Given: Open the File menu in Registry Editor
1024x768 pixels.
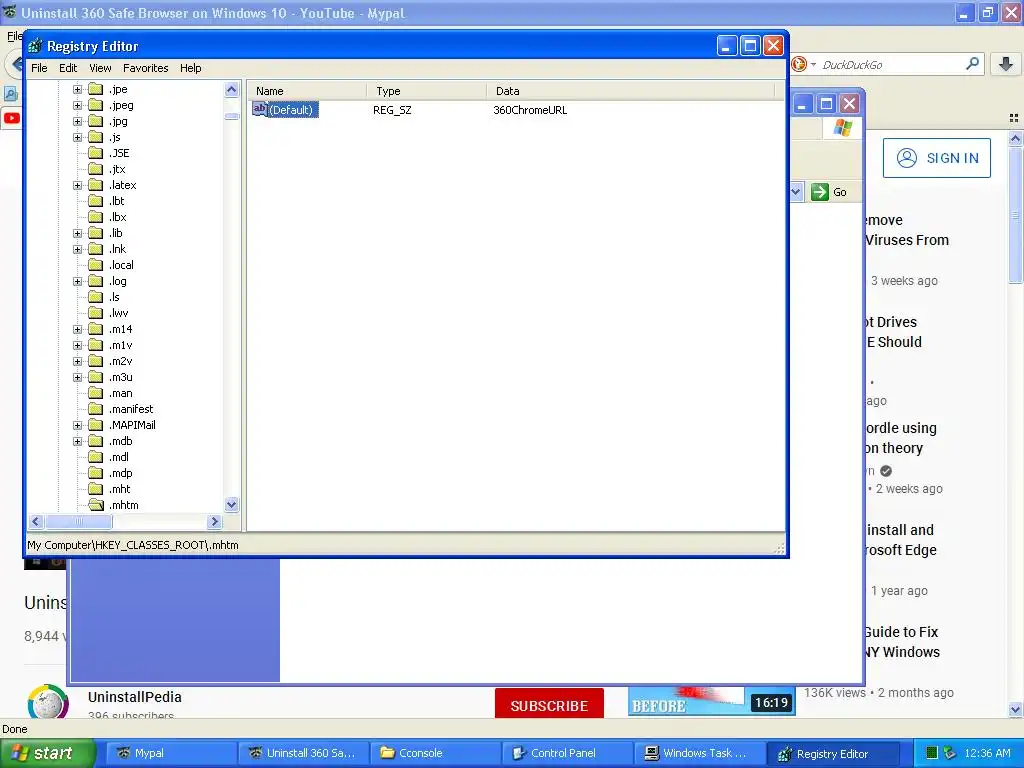Looking at the screenshot, I should coord(39,68).
